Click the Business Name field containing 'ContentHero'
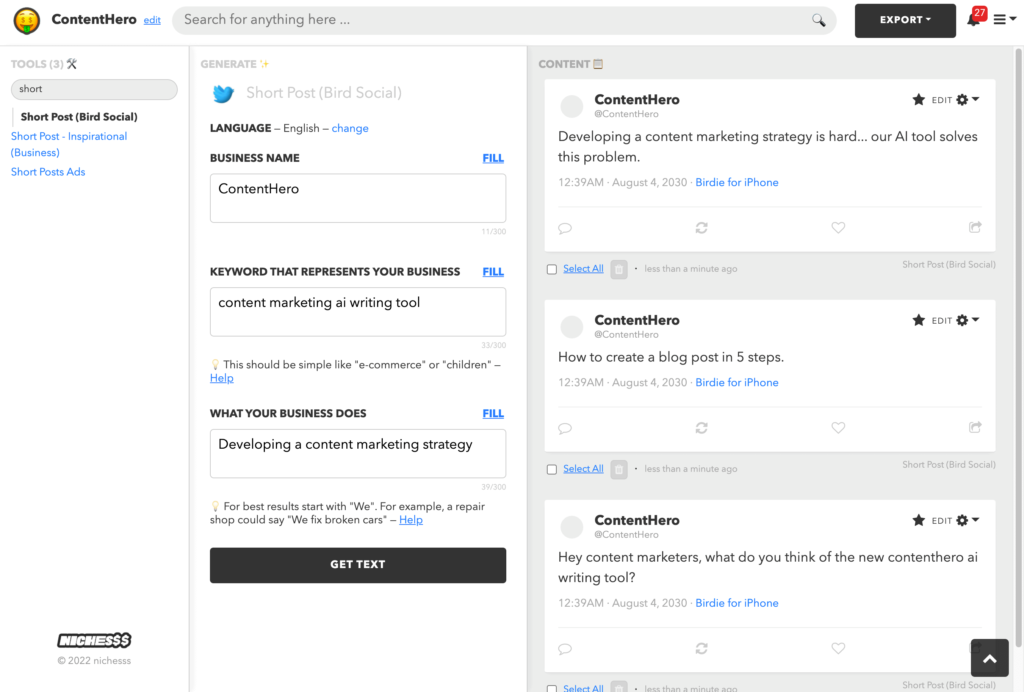 click(358, 198)
